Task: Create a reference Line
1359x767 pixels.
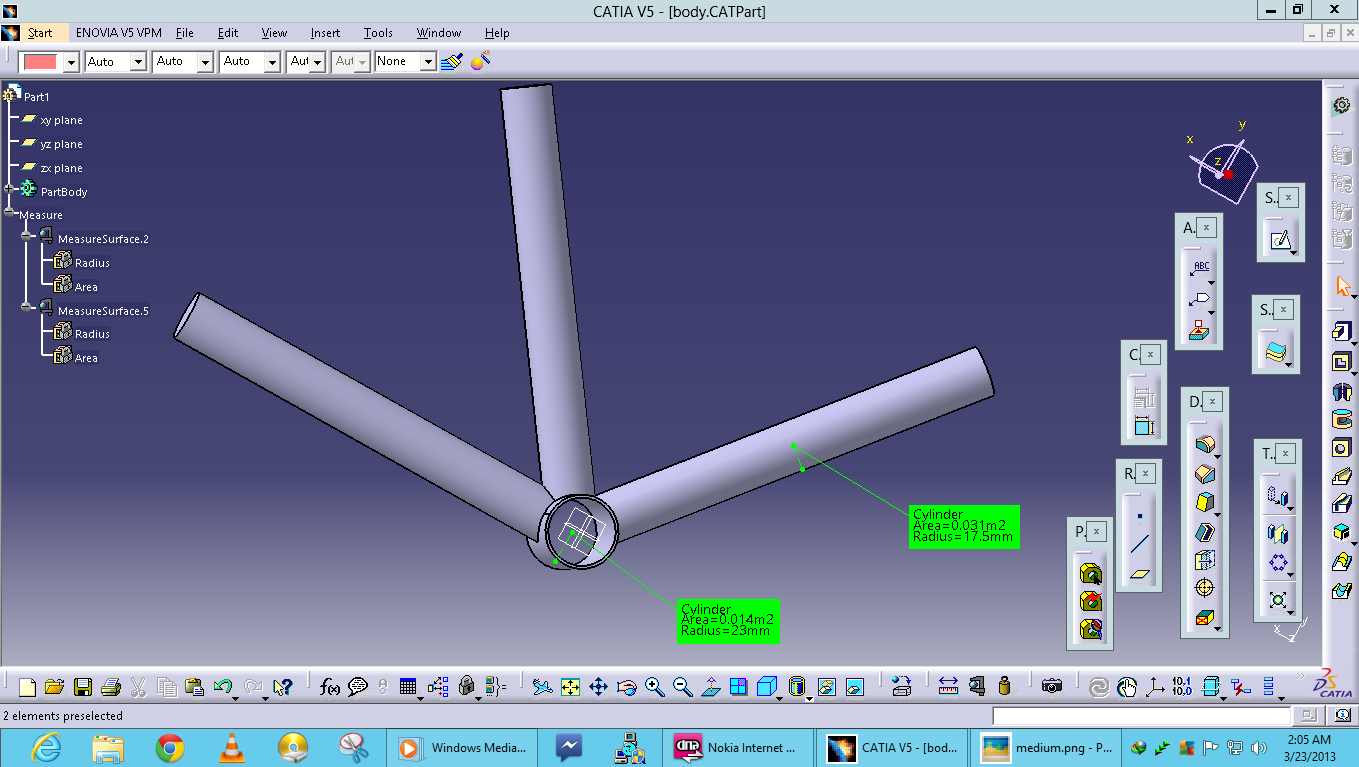Action: point(1140,545)
